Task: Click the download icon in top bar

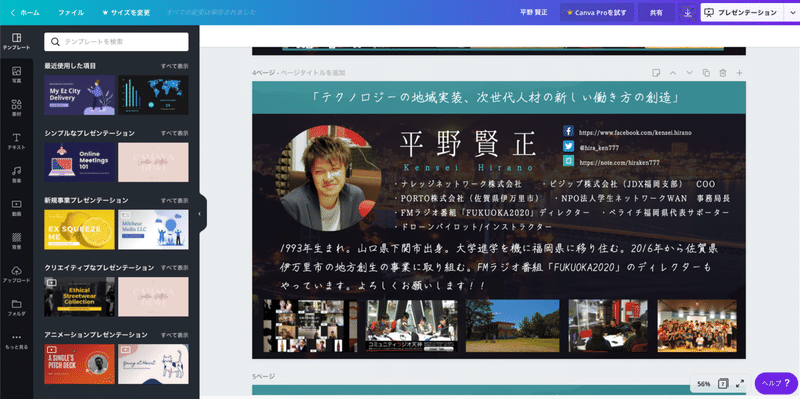Action: coord(687,13)
